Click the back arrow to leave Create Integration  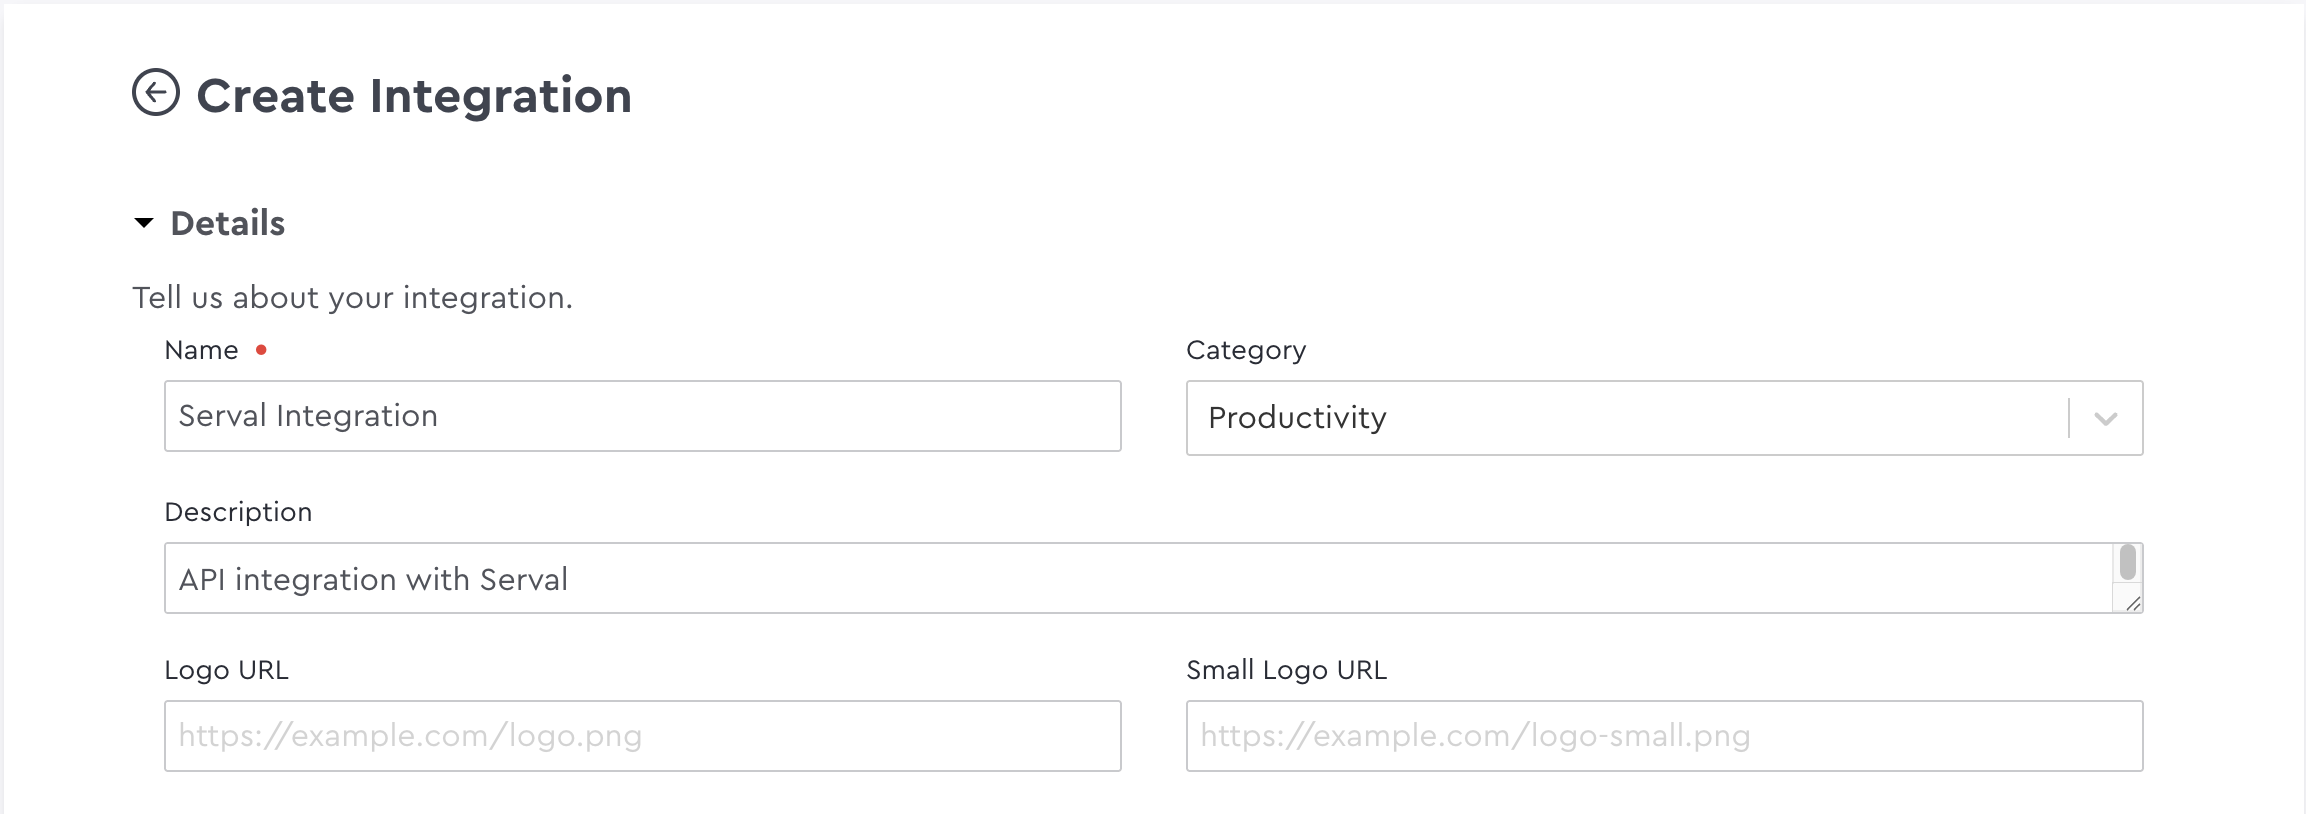pos(156,94)
